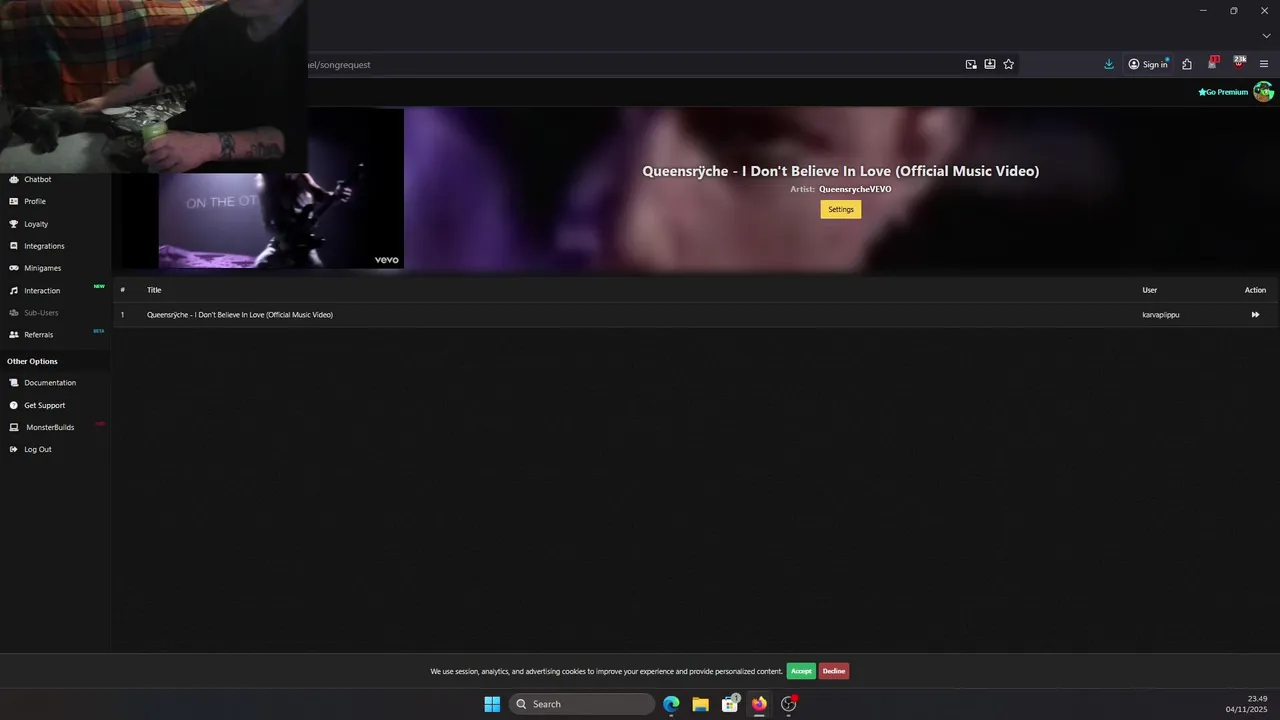Click the Log Out arrow icon
Image resolution: width=1280 pixels, height=720 pixels.
point(14,450)
